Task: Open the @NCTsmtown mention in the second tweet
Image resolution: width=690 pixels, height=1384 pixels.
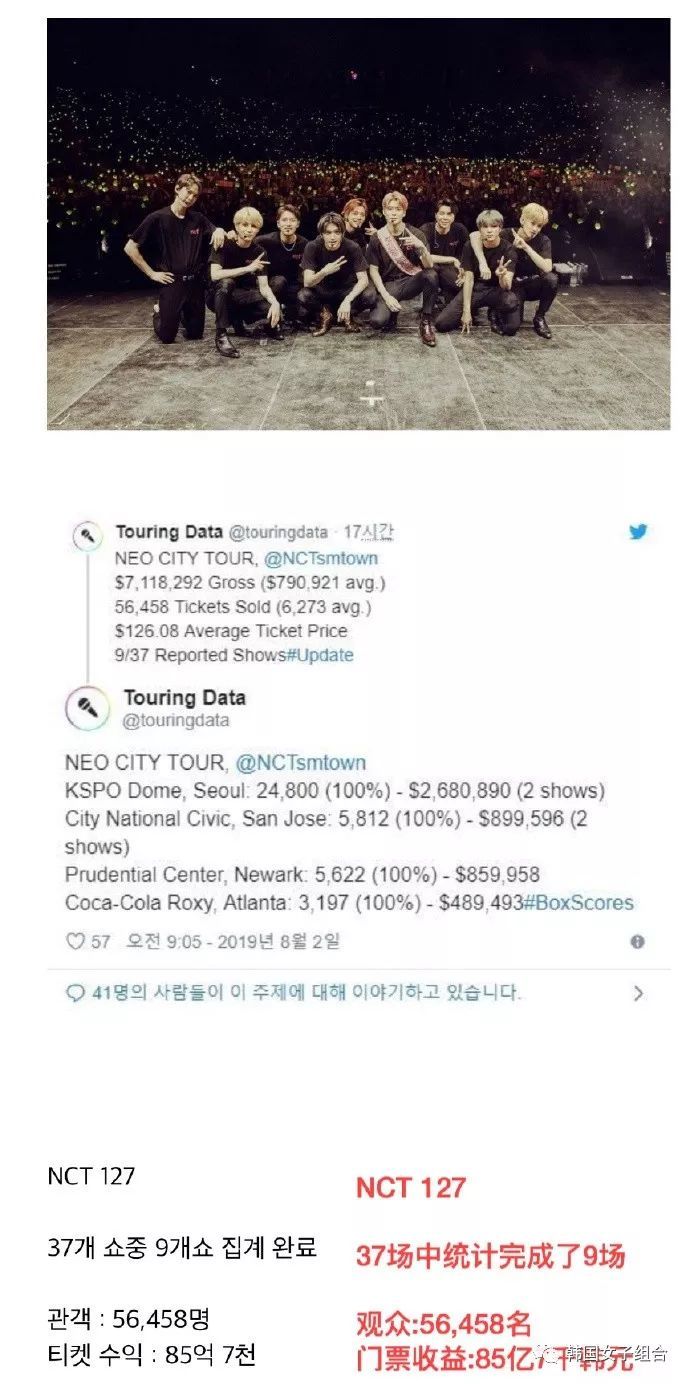Action: point(300,763)
